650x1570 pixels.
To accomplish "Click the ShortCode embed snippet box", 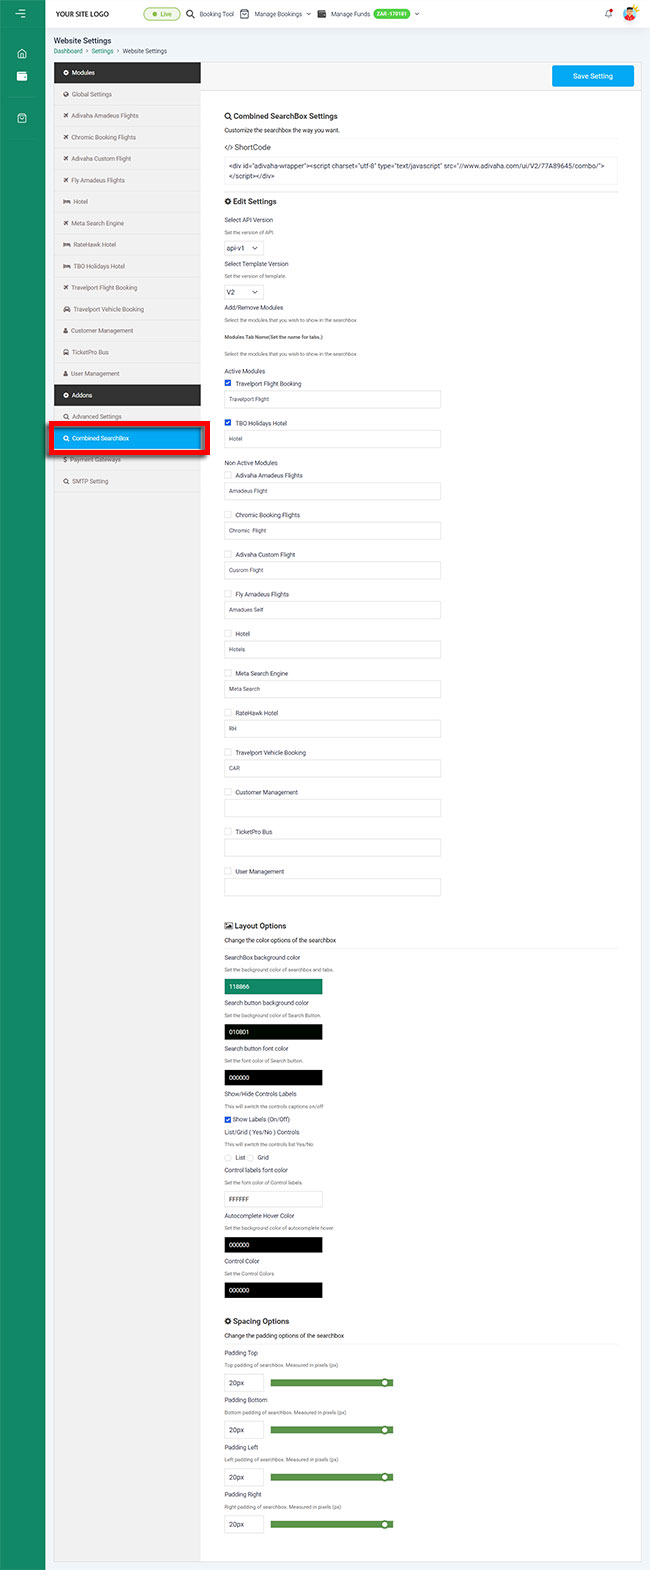I will (420, 170).
